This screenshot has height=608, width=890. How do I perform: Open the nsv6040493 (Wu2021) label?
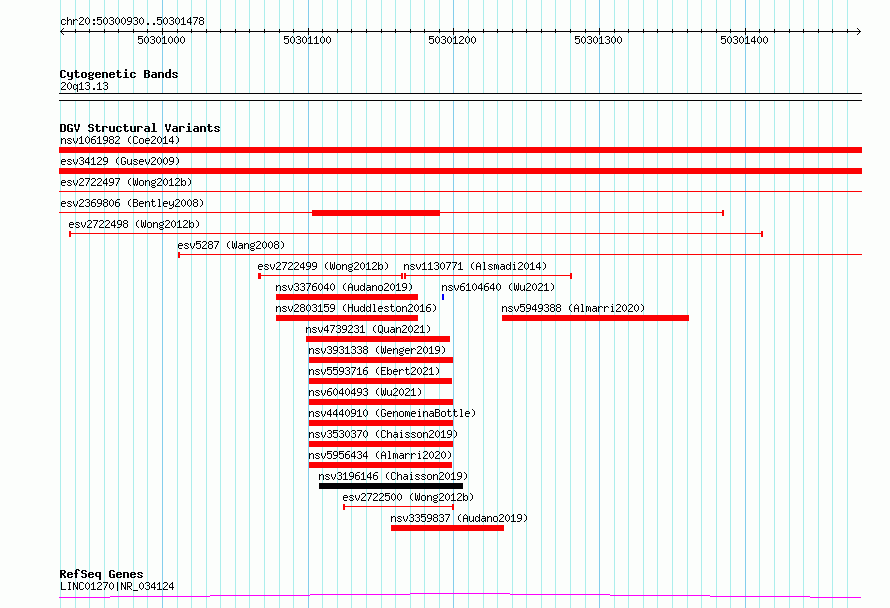click(x=365, y=392)
